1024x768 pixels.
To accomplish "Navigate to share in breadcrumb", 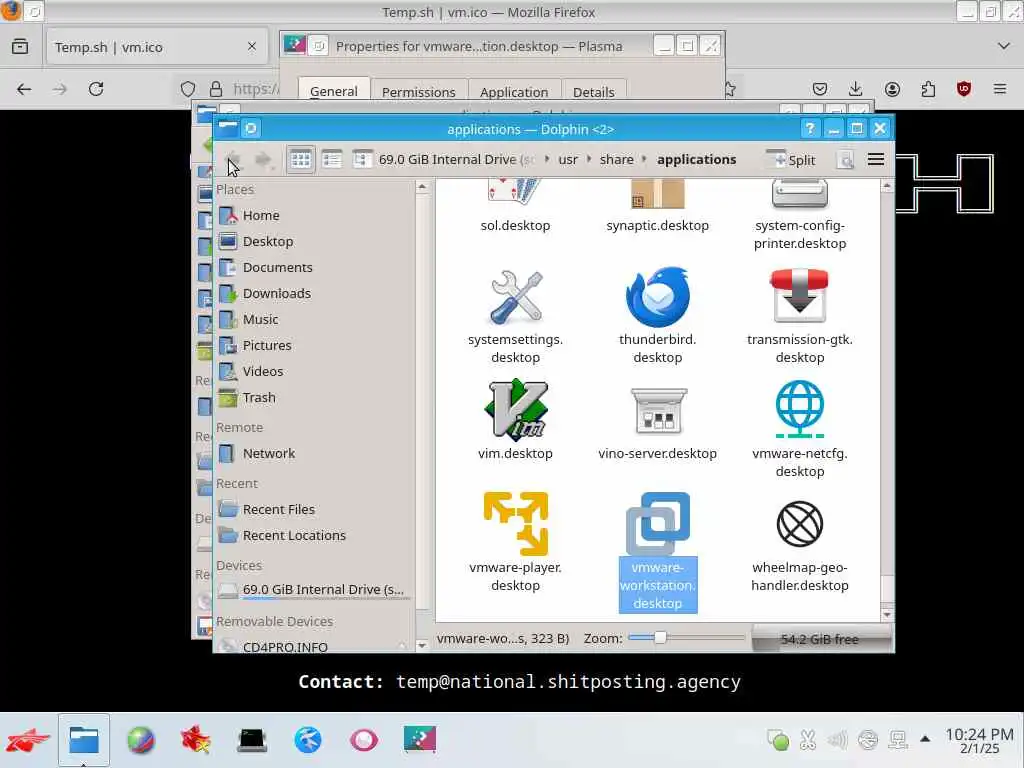I will click(616, 159).
